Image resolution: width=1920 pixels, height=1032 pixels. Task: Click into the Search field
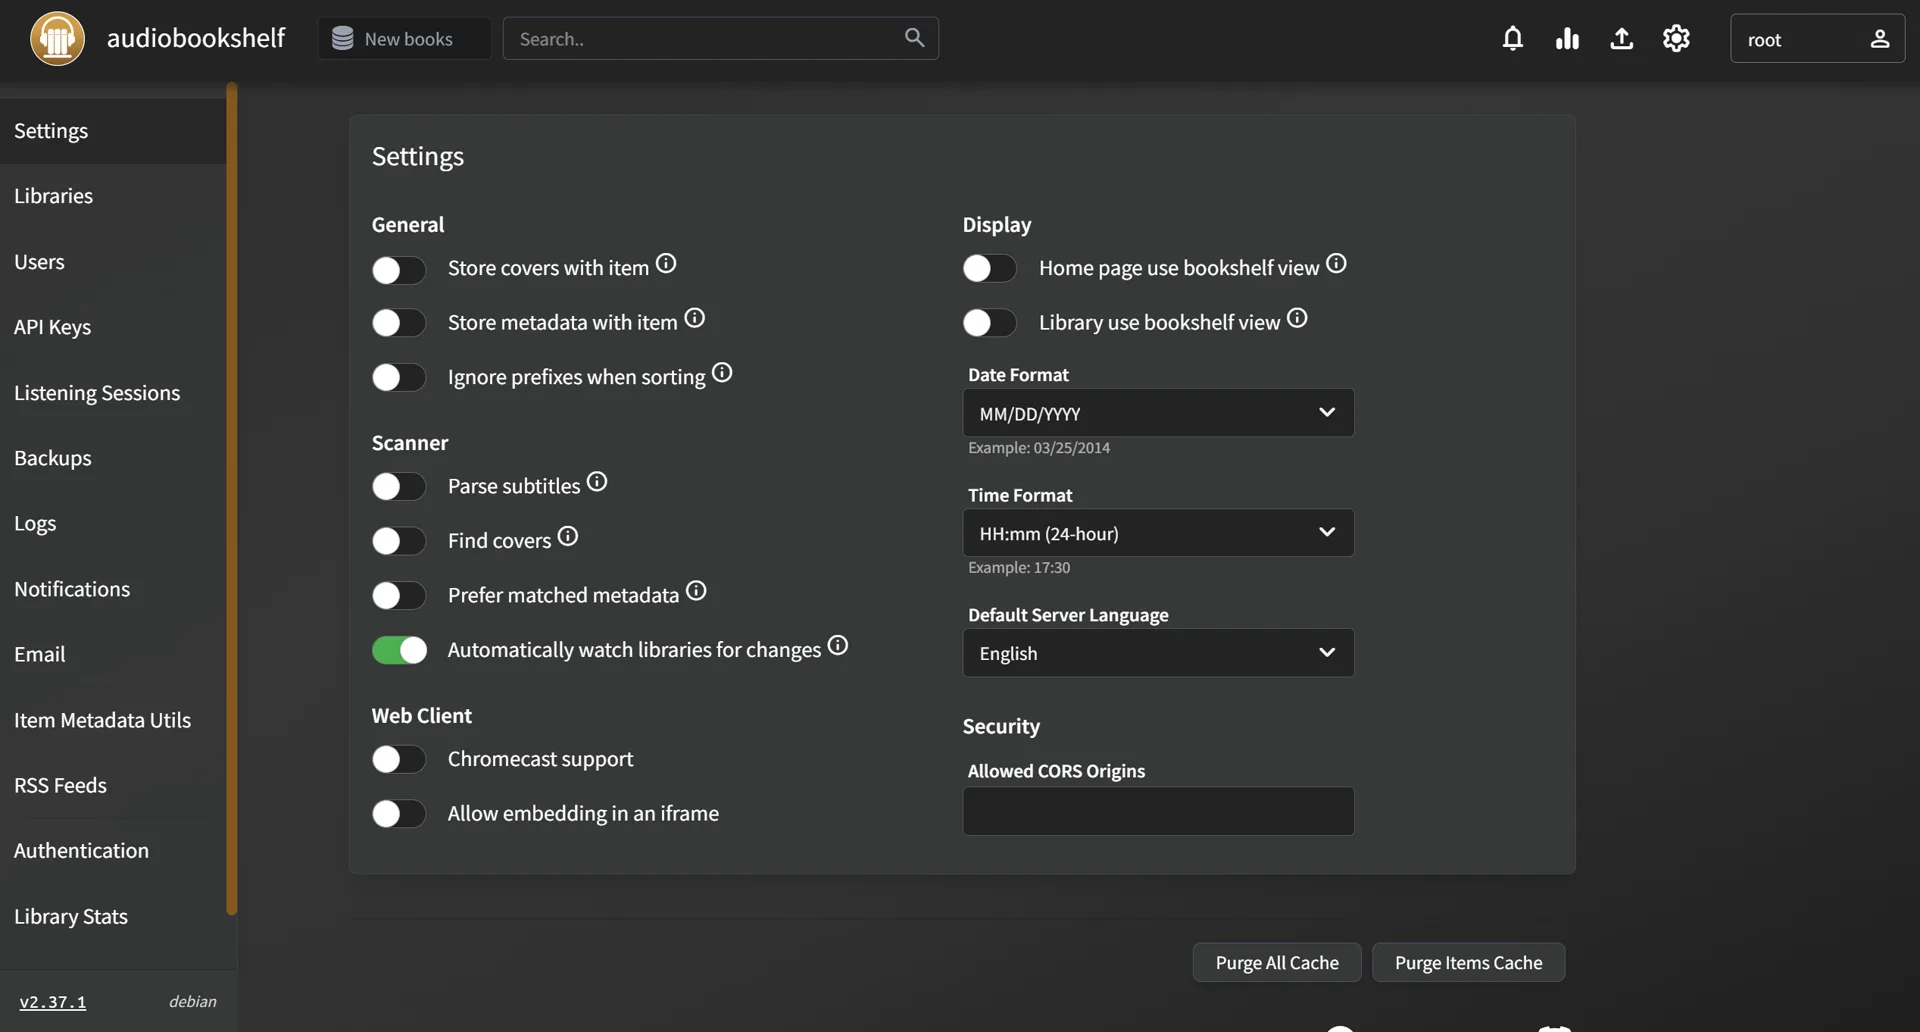(720, 38)
